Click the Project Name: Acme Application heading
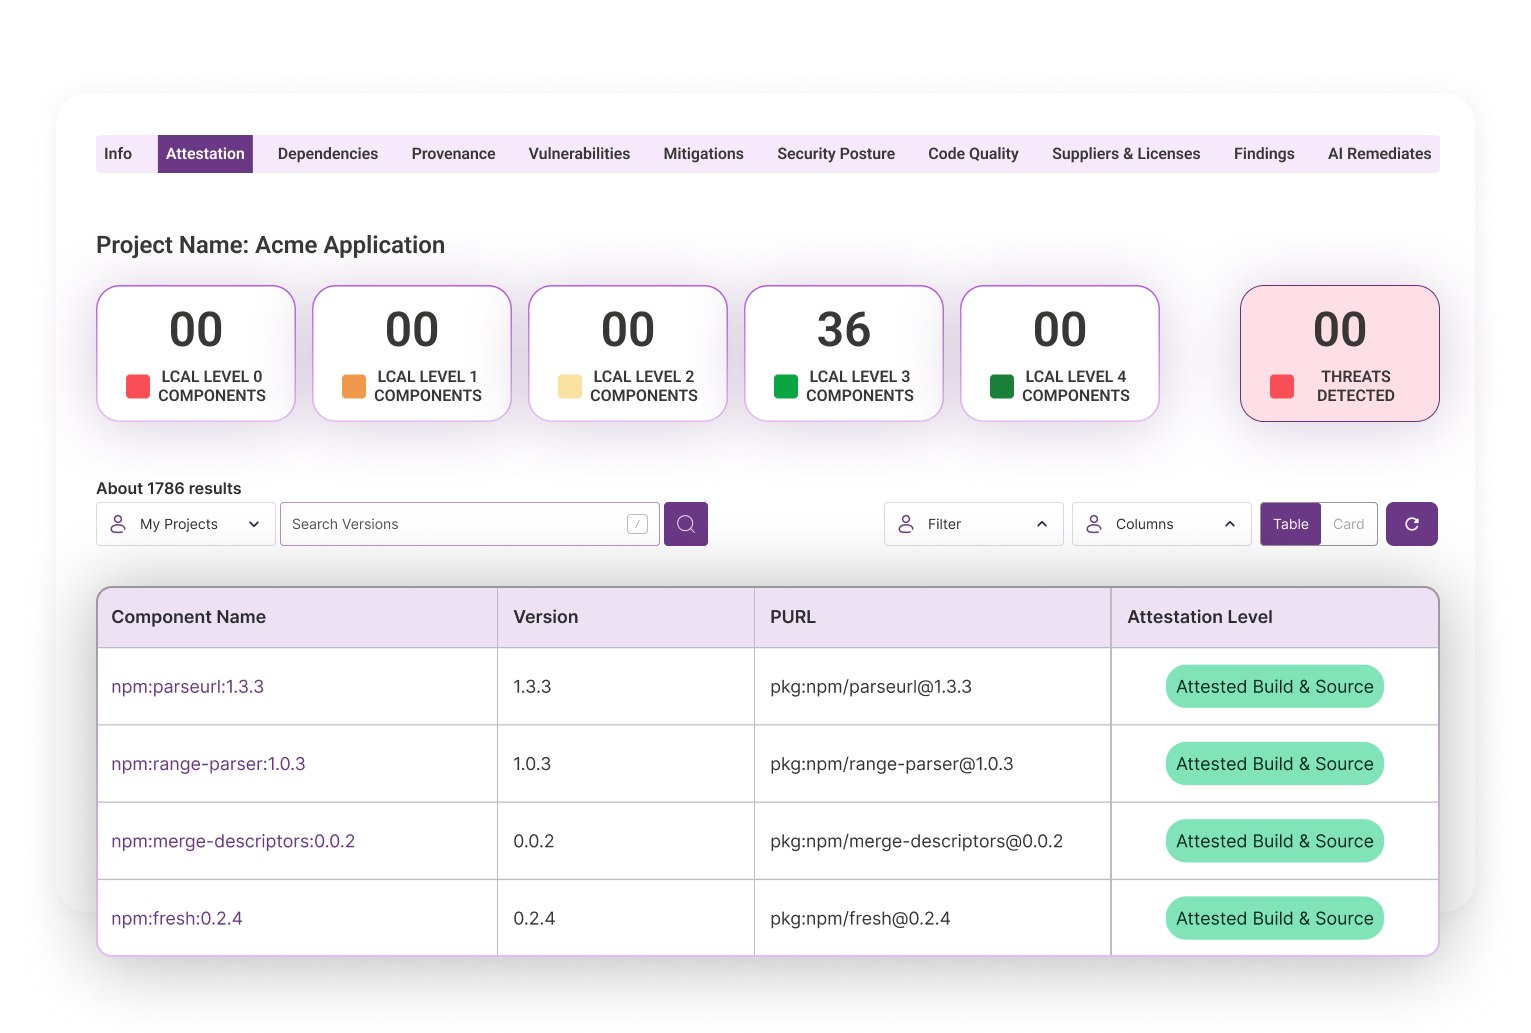The height and width of the screenshot is (1033, 1531). click(x=270, y=245)
